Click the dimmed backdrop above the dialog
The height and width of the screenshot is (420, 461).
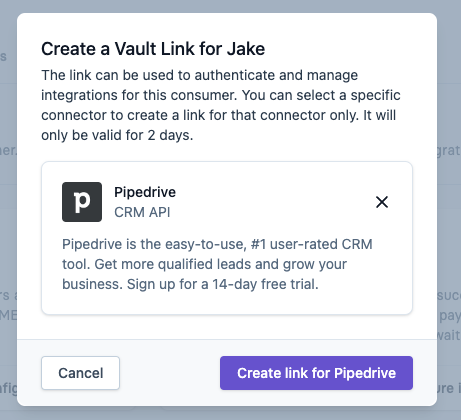click(230, 6)
